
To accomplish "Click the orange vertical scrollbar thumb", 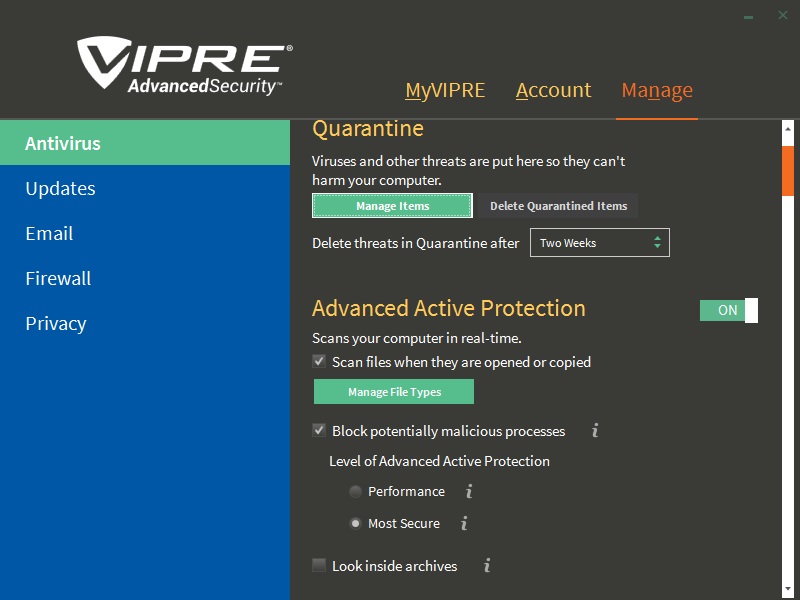I will point(788,171).
